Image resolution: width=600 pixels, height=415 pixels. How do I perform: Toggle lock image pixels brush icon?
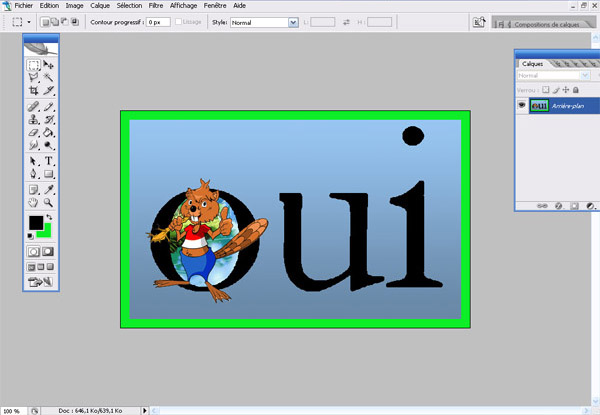(556, 90)
